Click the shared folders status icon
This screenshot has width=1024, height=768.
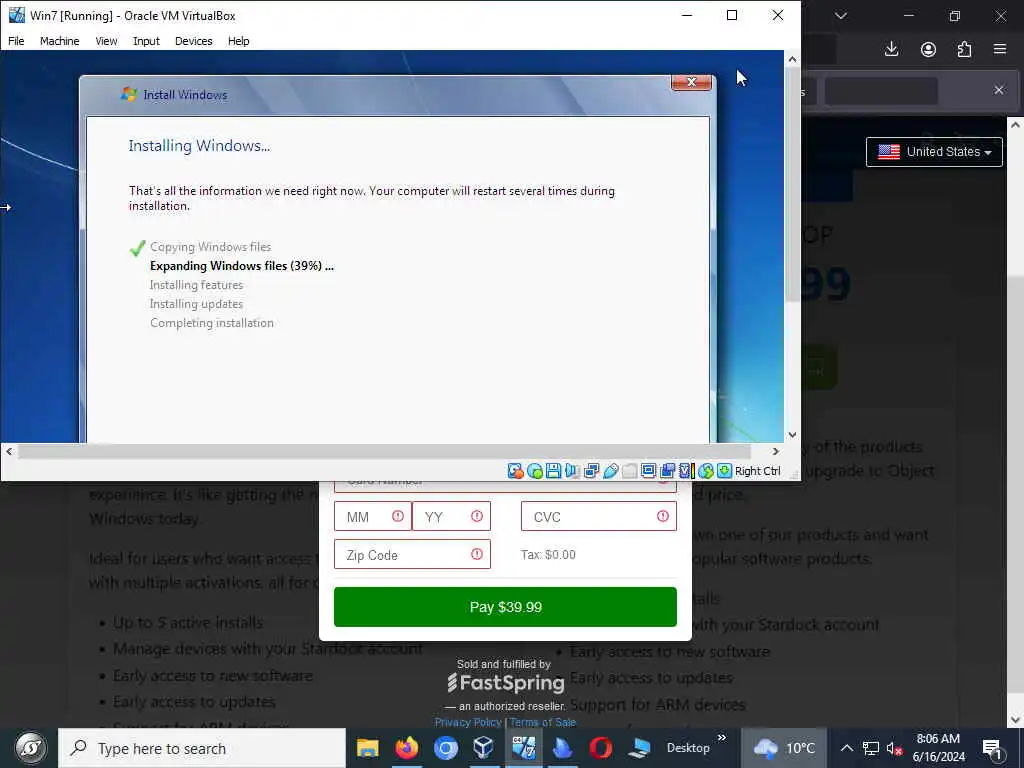[x=630, y=471]
